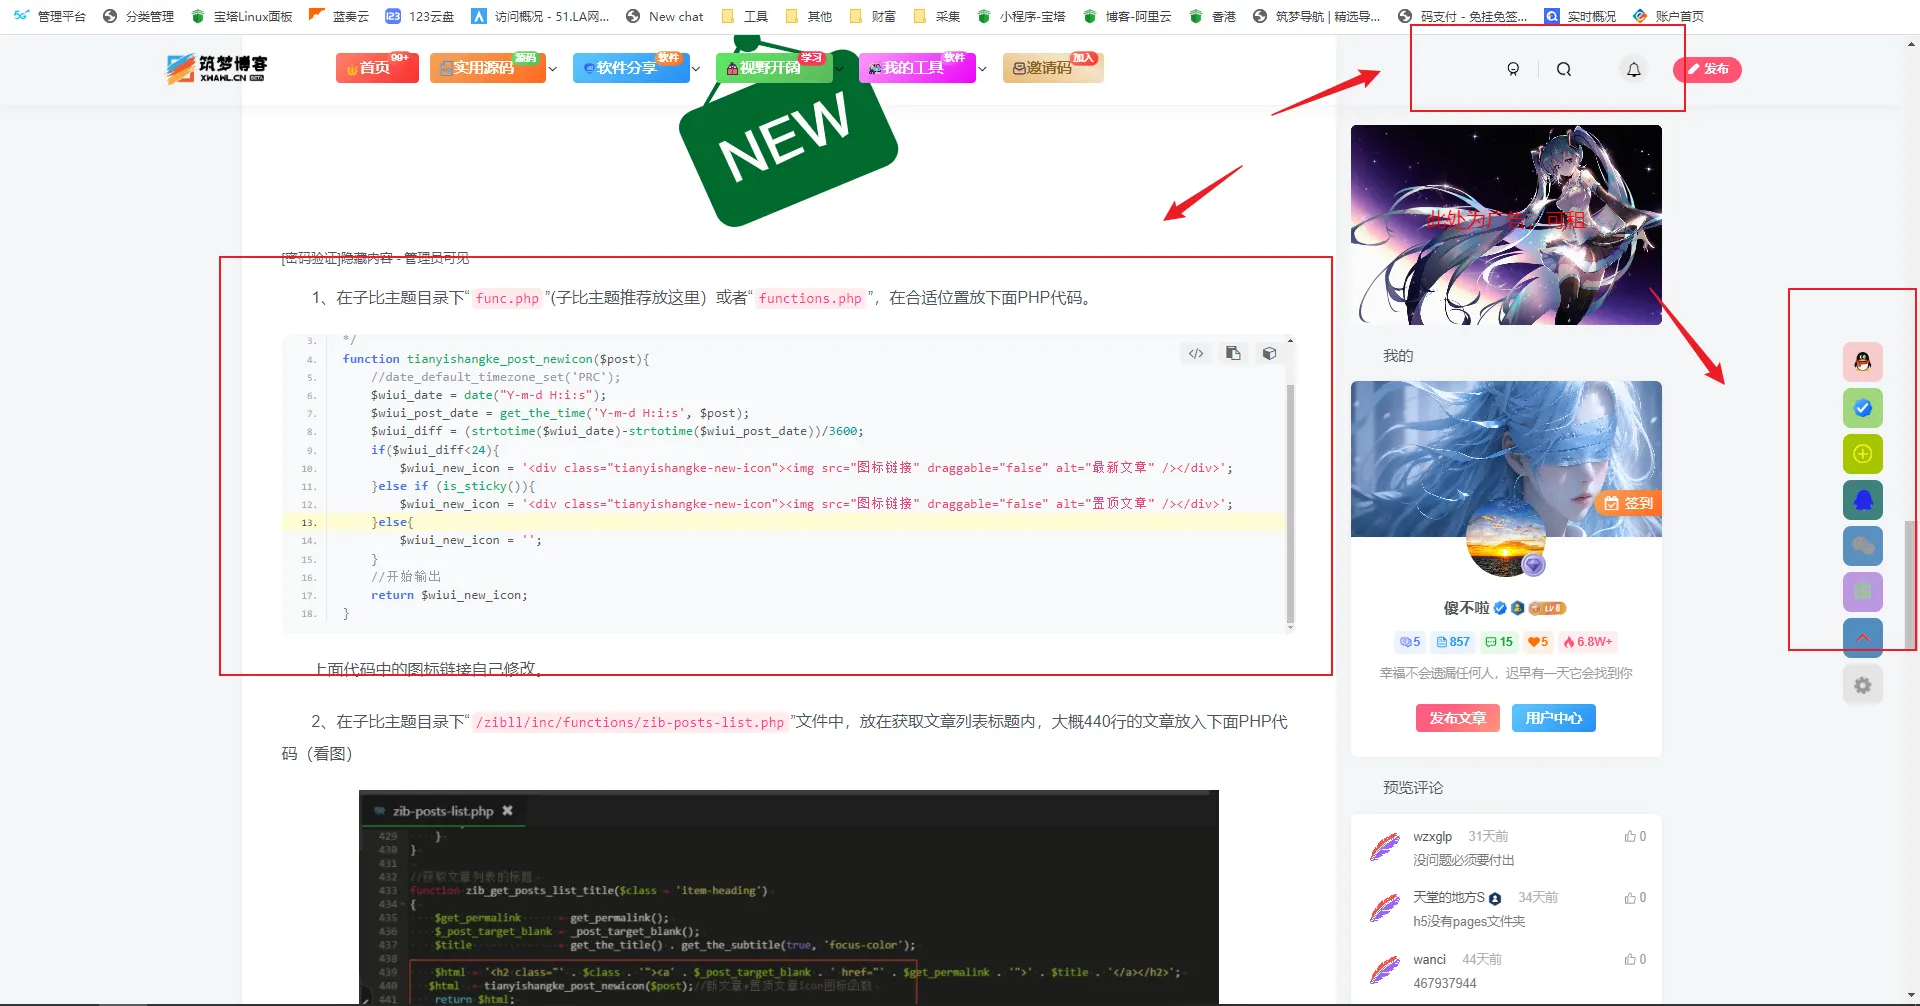Click the back-to-top arrow floating button
Image resolution: width=1920 pixels, height=1006 pixels.
point(1862,638)
